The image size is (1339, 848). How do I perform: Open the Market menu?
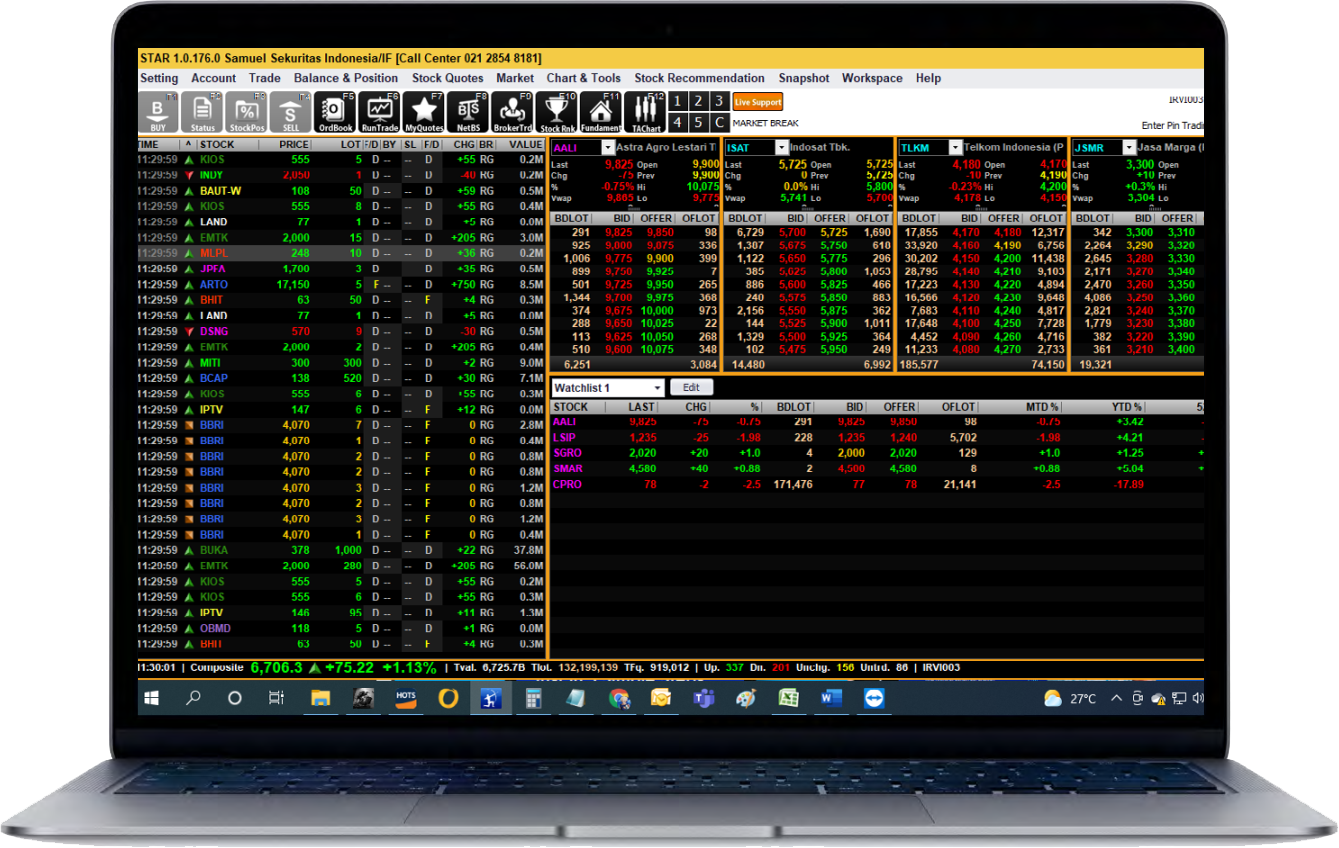coord(515,78)
